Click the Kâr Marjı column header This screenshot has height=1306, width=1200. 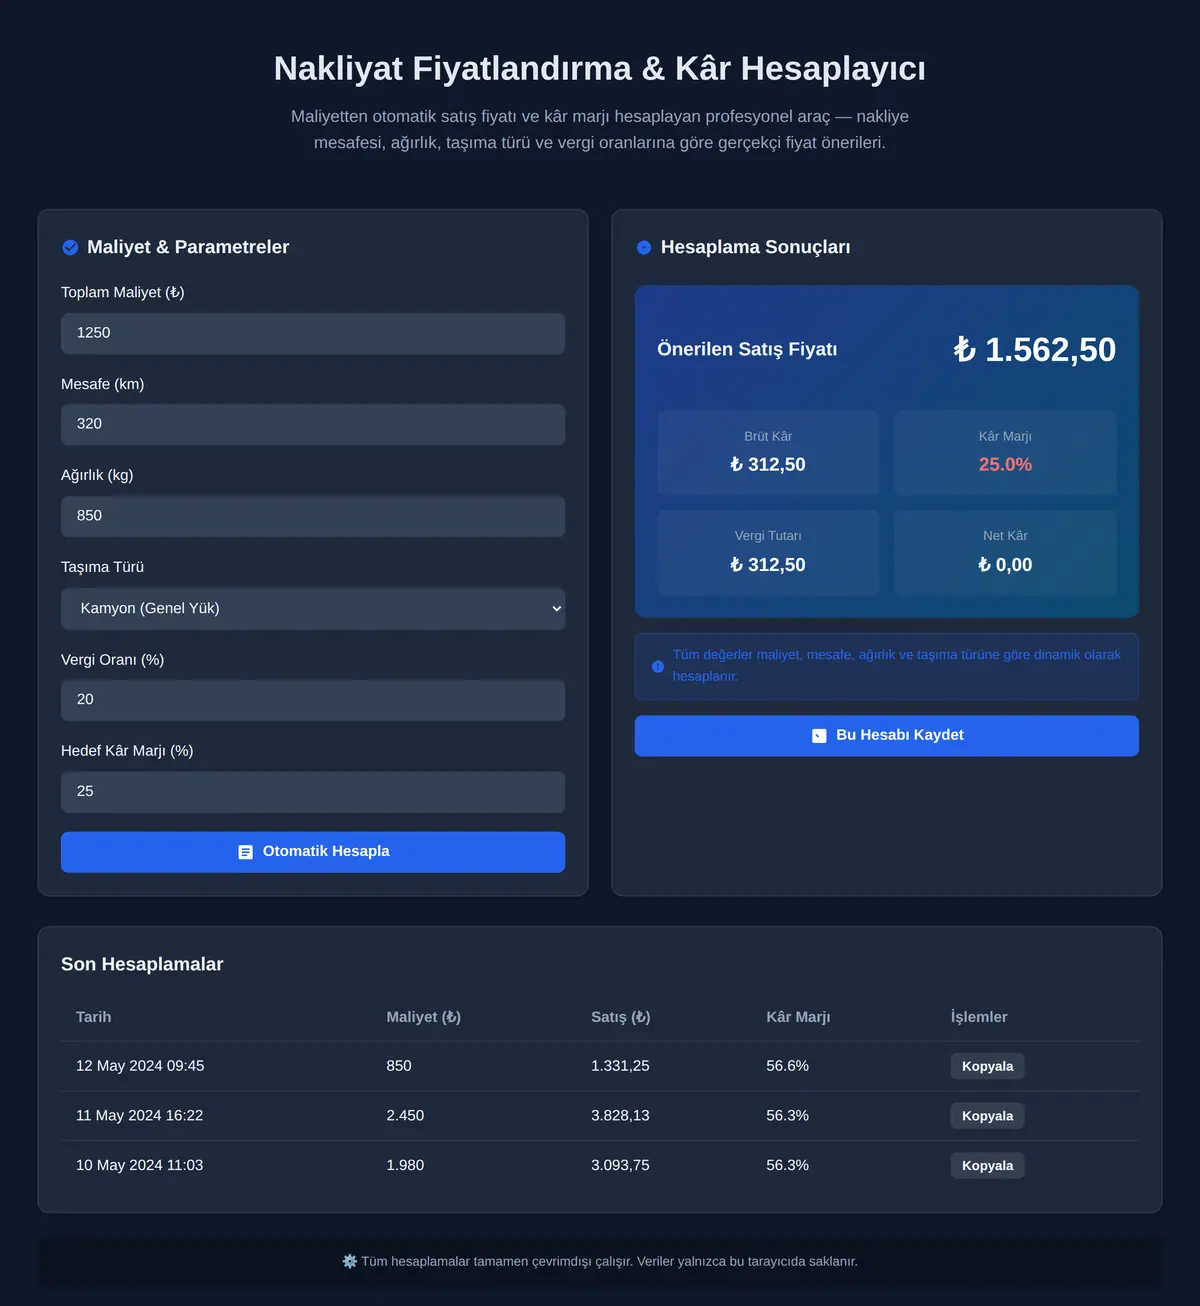(798, 1017)
